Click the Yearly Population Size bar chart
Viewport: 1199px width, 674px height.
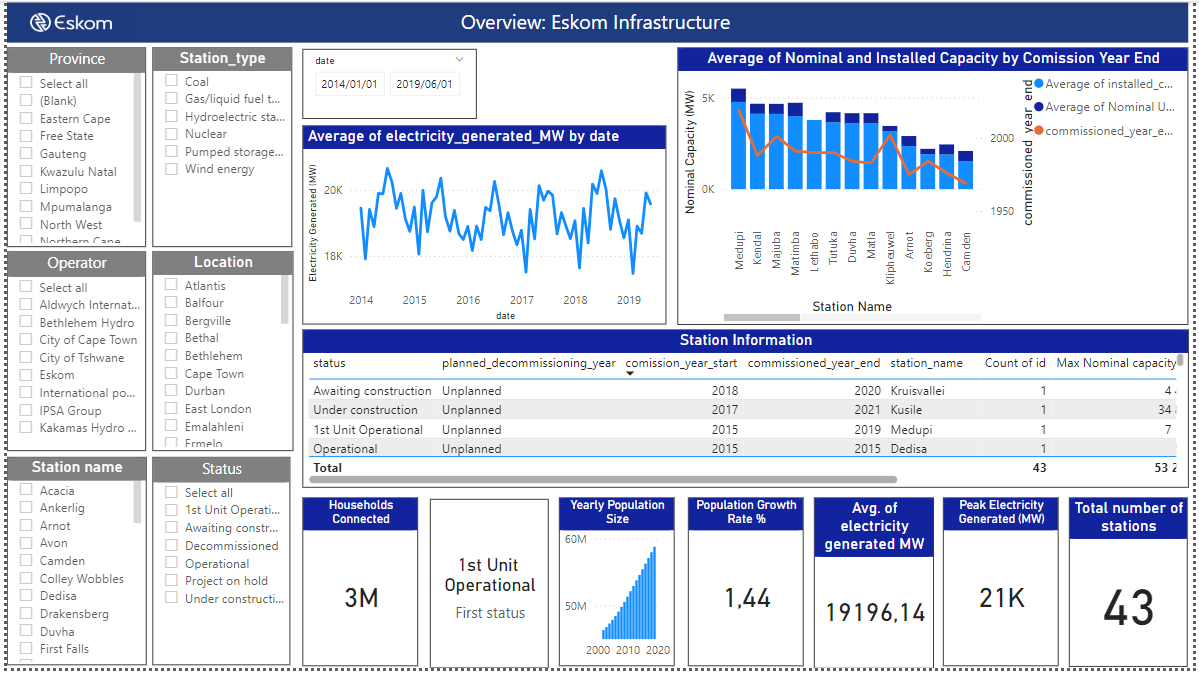click(629, 593)
